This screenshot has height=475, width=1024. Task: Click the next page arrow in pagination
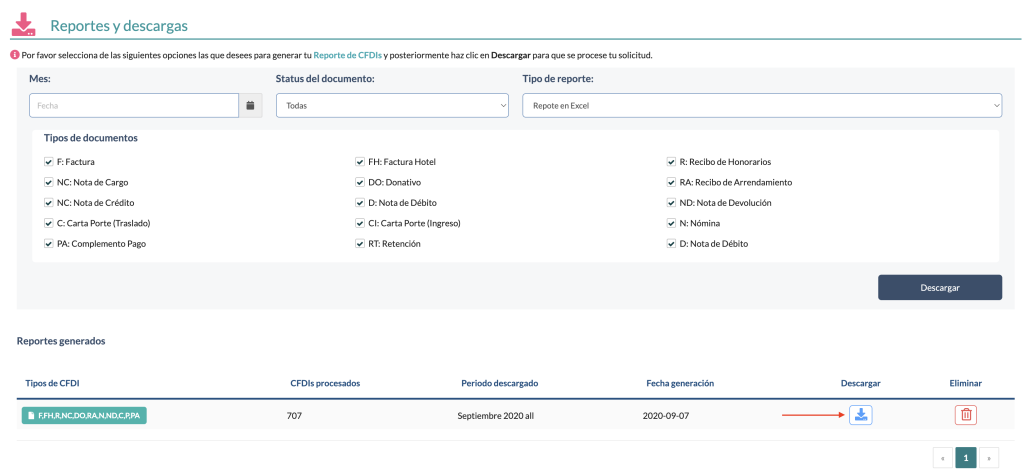(x=988, y=458)
